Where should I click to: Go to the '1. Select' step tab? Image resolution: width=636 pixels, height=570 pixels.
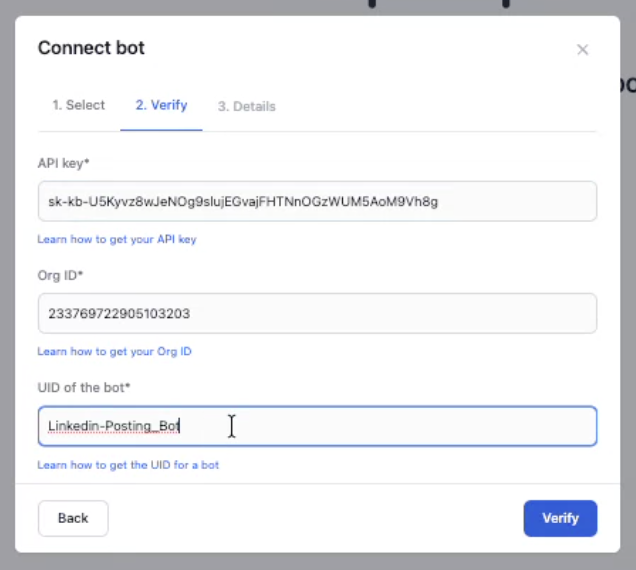[x=78, y=105]
